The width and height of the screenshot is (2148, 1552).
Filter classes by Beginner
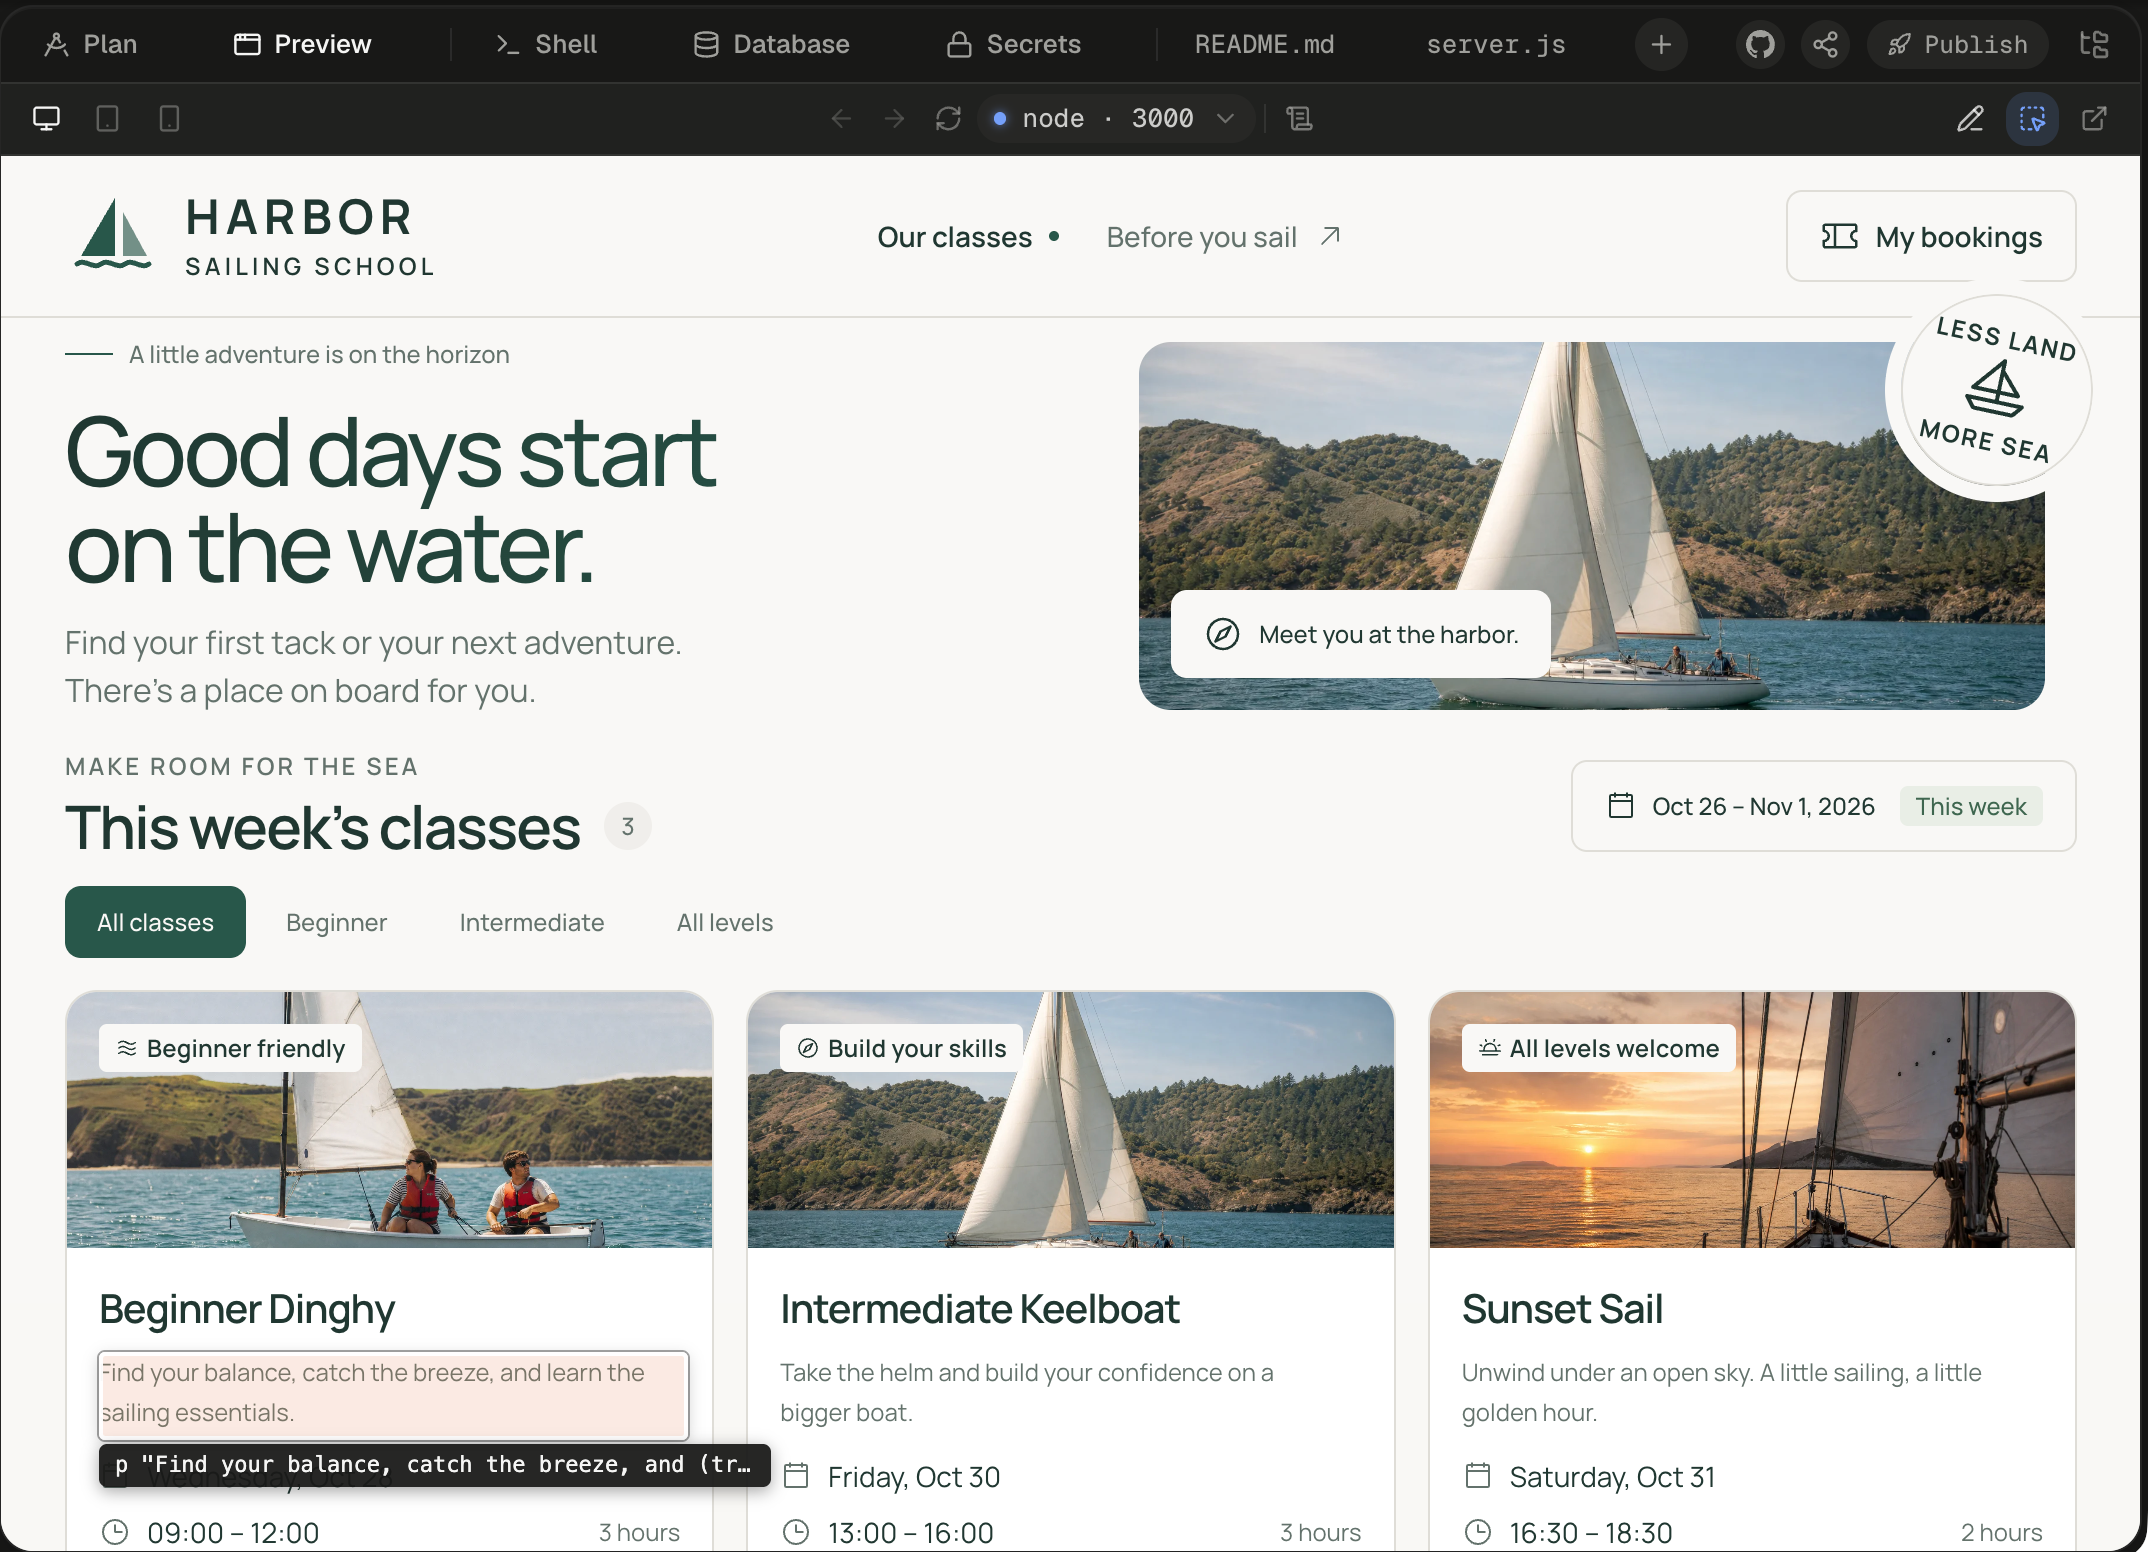(x=336, y=922)
